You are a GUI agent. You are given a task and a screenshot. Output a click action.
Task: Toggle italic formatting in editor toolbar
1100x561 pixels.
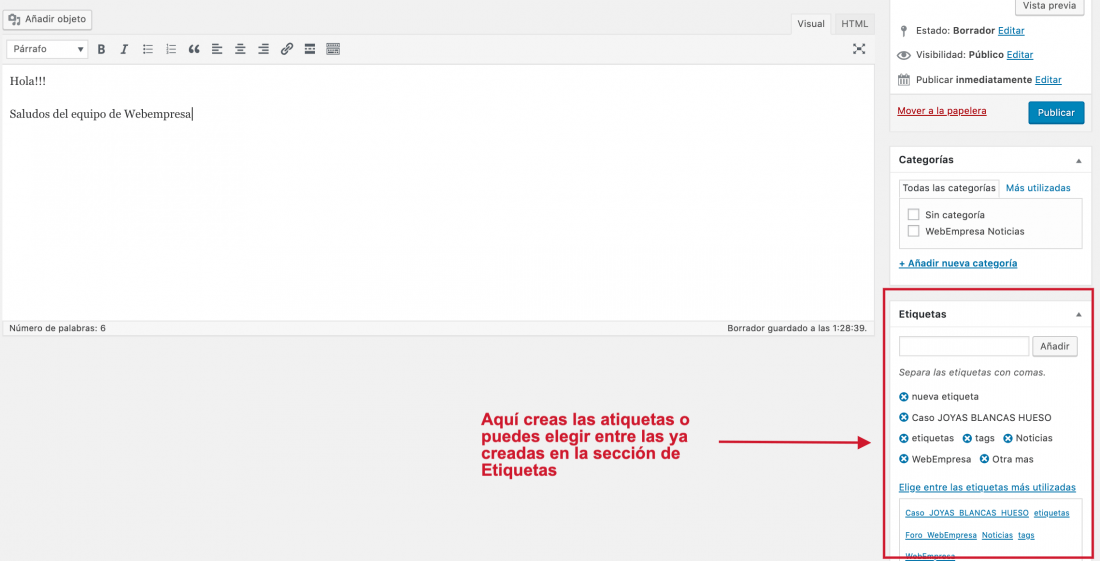coord(124,49)
